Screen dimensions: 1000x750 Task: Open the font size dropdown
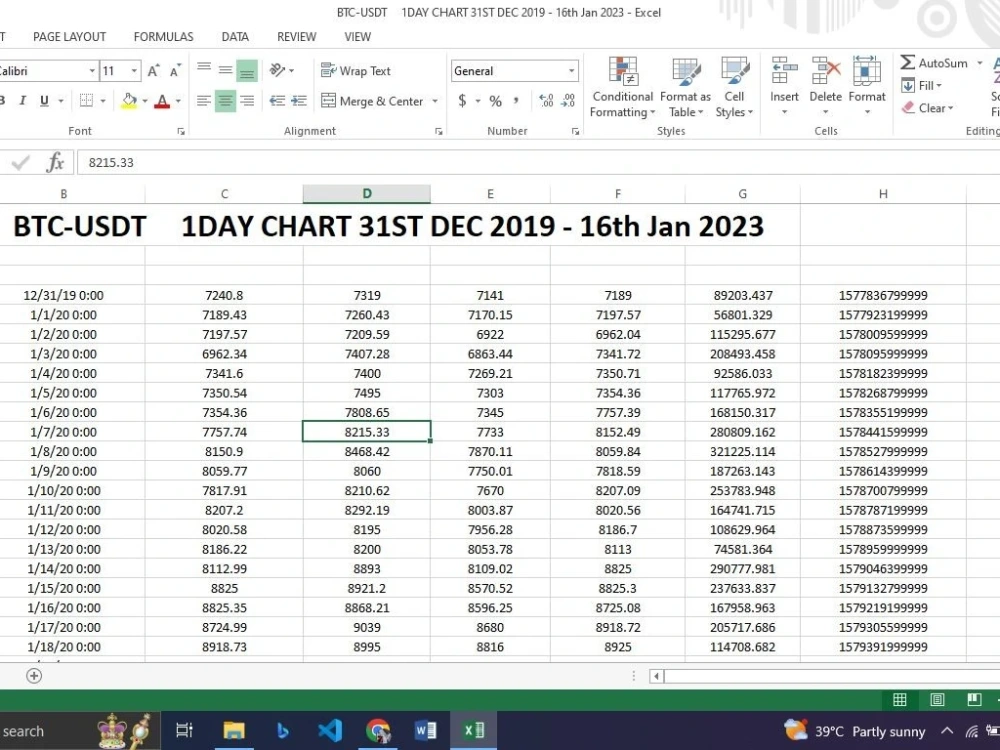134,71
